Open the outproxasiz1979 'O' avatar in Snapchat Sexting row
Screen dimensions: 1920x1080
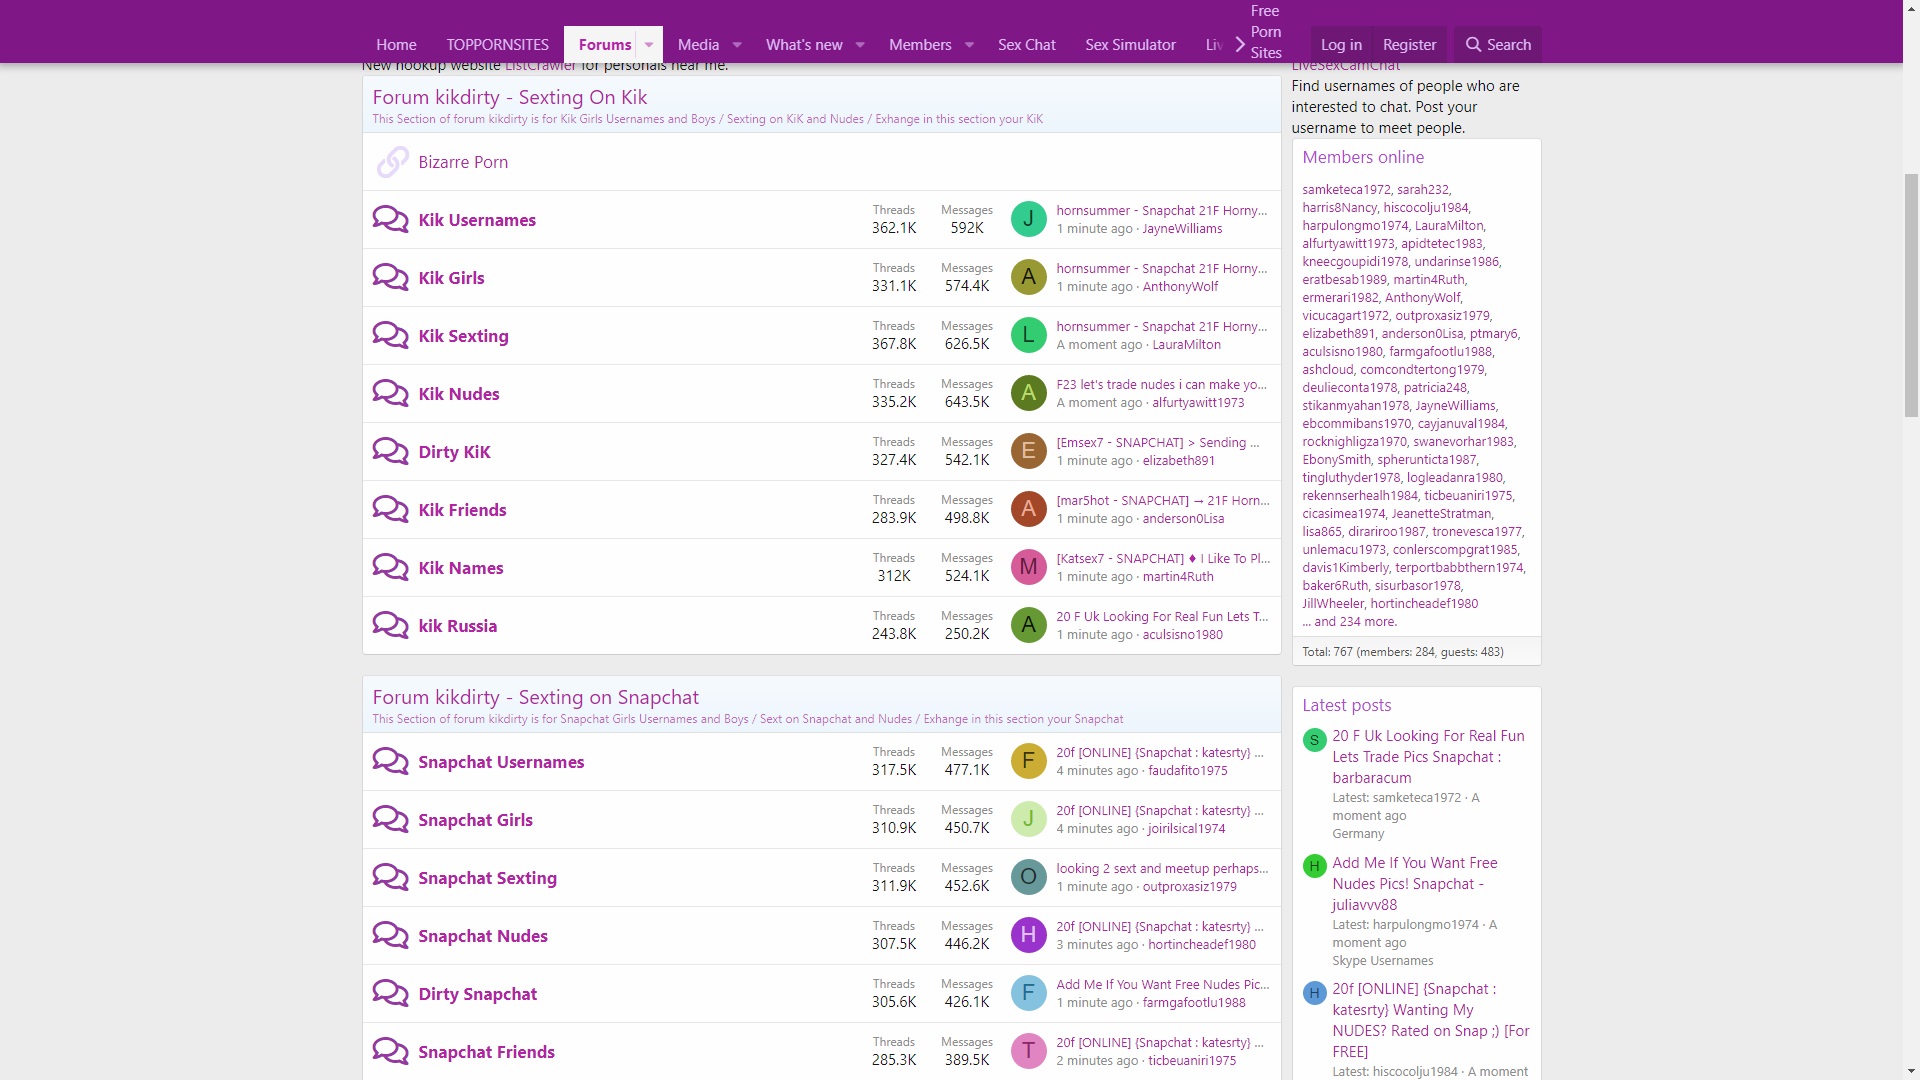click(1028, 877)
